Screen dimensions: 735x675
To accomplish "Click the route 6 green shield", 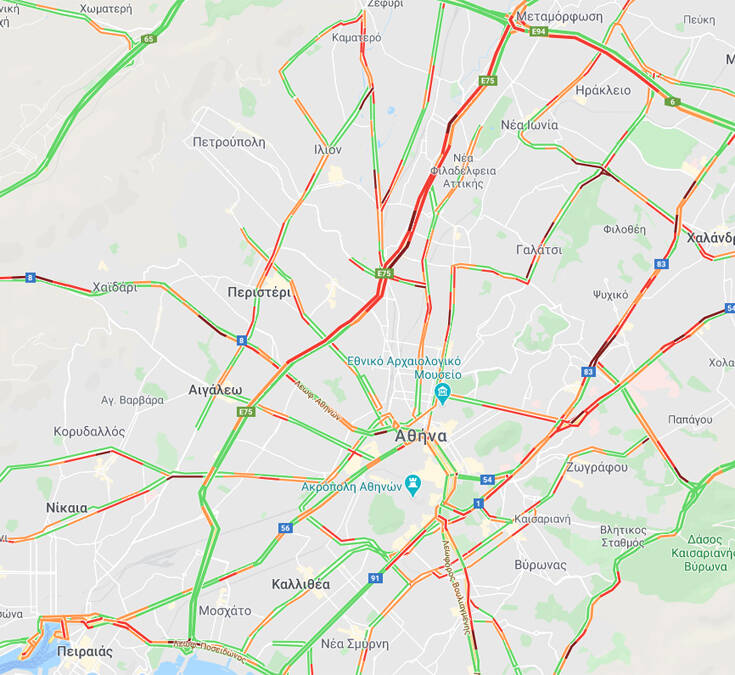I will click(x=673, y=102).
